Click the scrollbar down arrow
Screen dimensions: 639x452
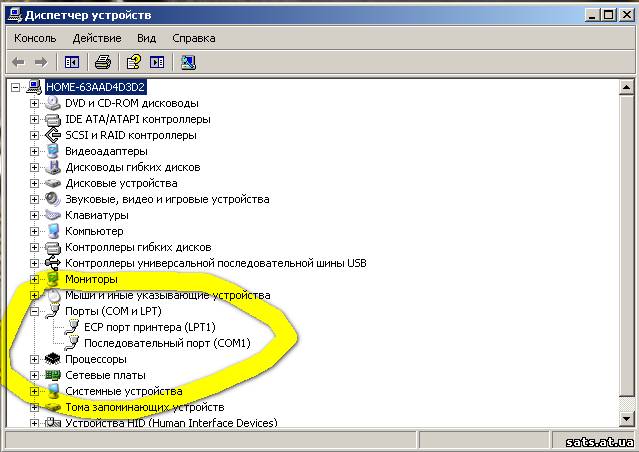click(x=626, y=419)
